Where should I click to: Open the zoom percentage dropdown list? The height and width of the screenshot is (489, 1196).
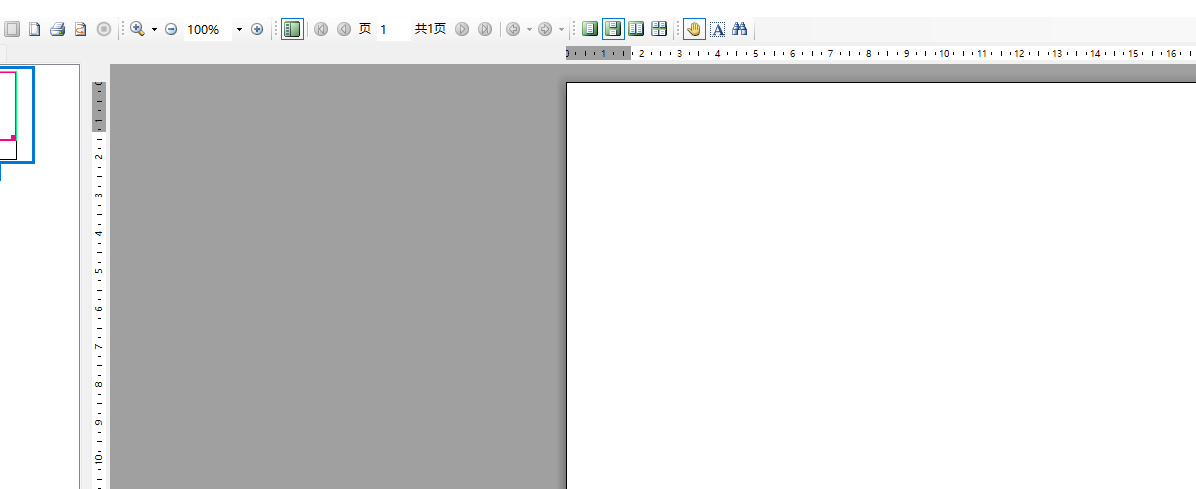[239, 29]
